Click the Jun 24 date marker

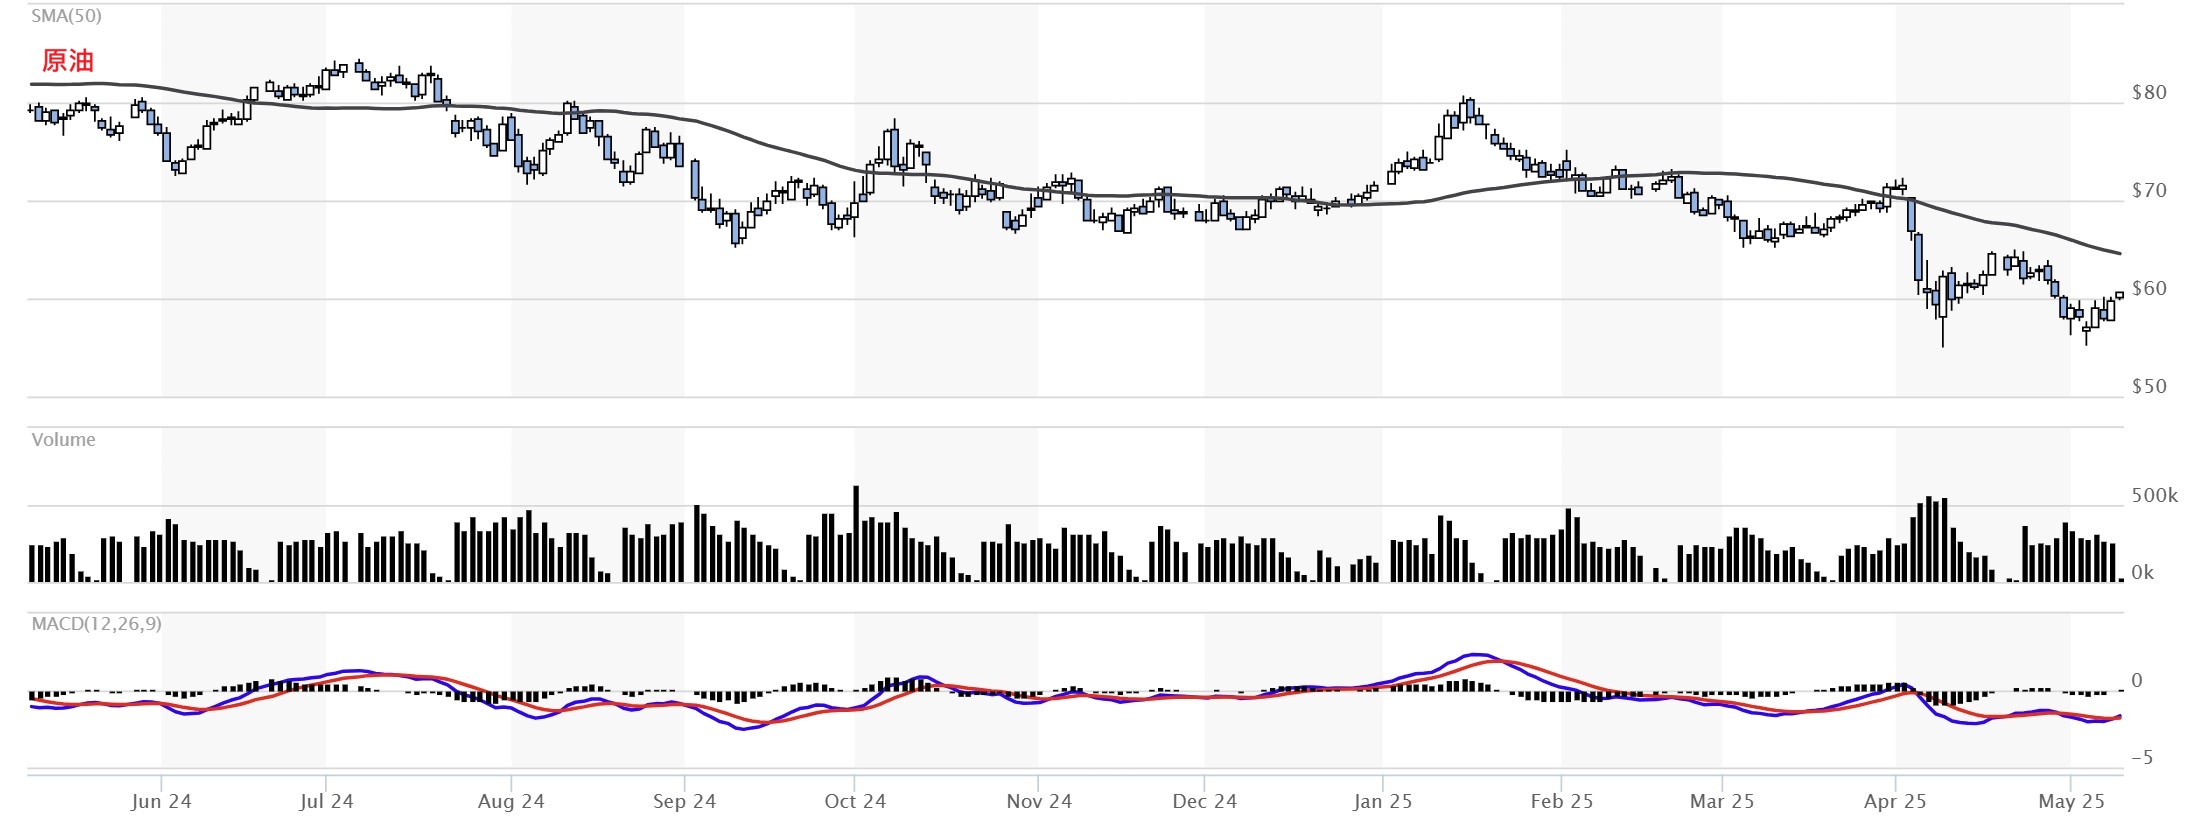point(161,801)
